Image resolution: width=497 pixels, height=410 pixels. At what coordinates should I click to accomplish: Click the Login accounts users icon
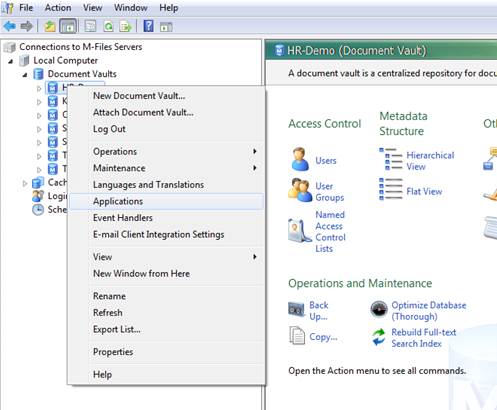click(x=38, y=196)
